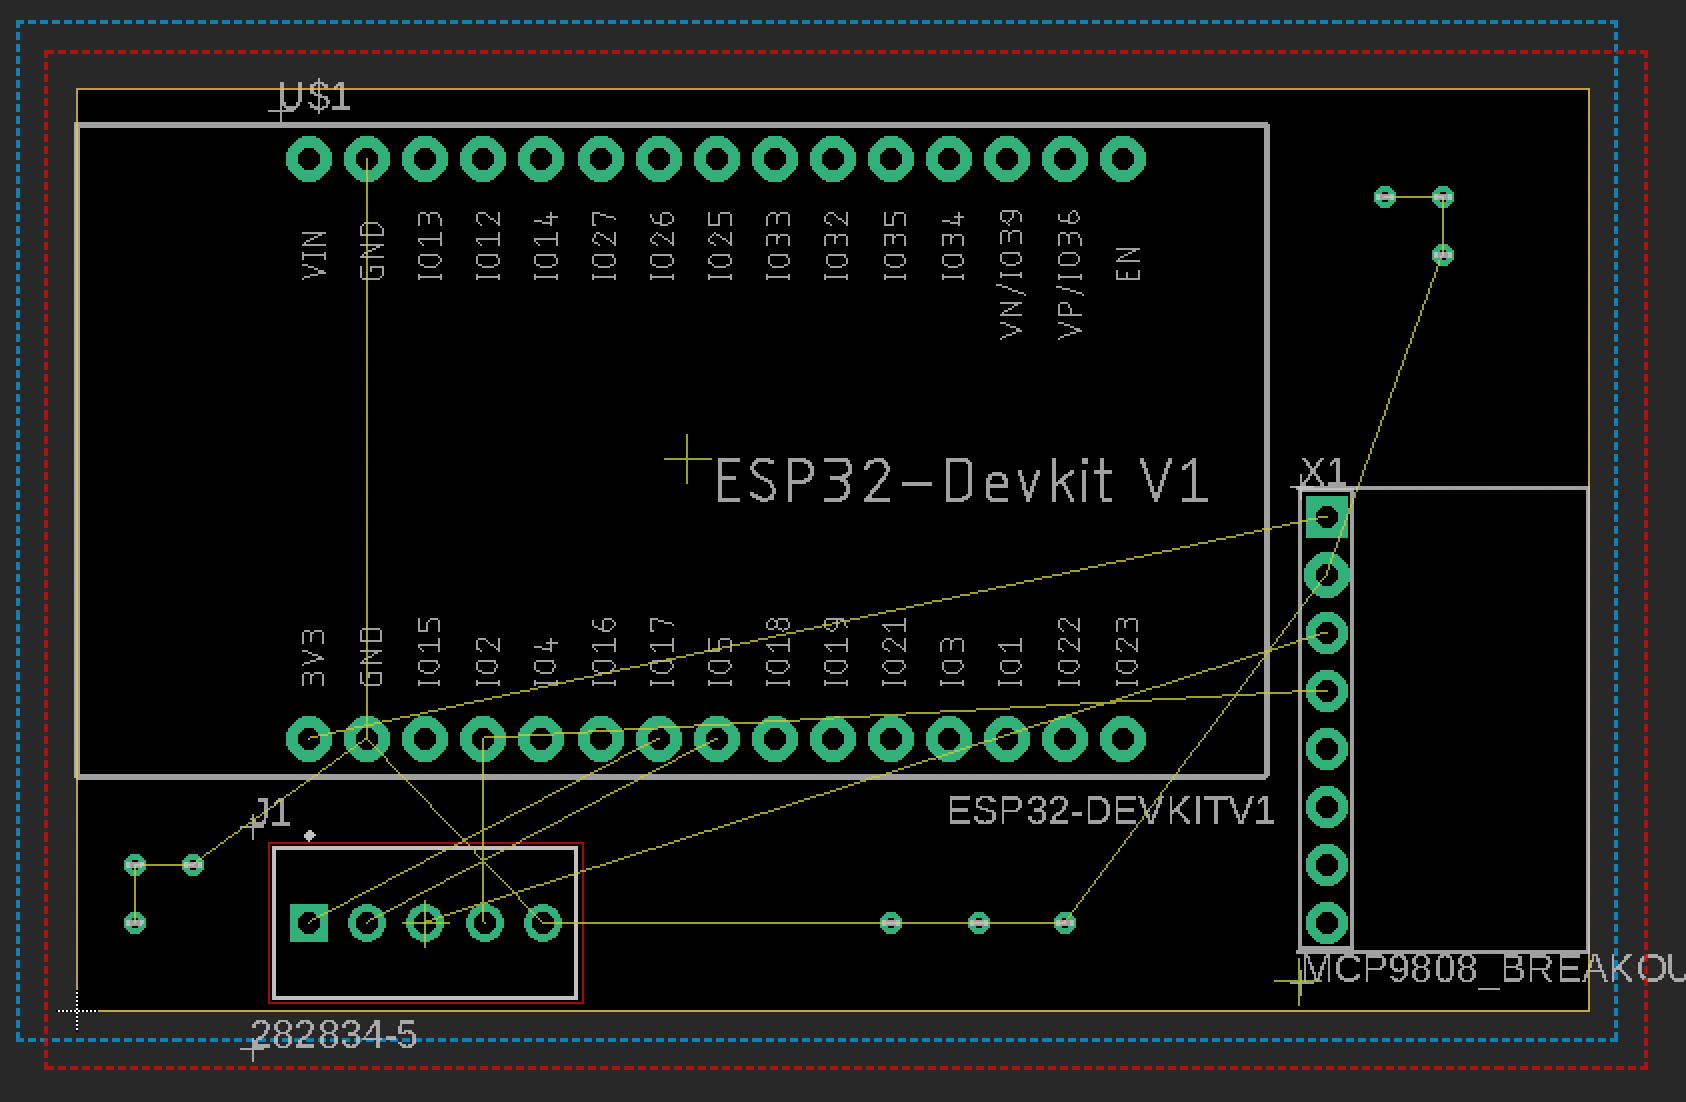Select the U$1 reference label

click(315, 97)
